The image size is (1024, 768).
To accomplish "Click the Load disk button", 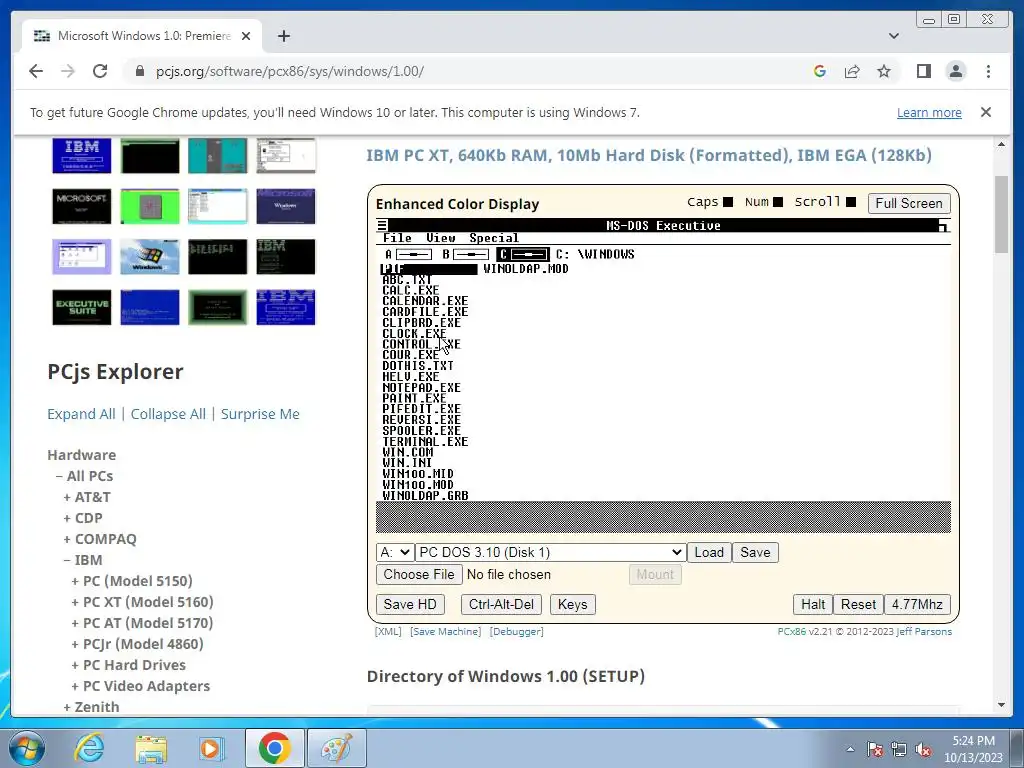I will [709, 552].
